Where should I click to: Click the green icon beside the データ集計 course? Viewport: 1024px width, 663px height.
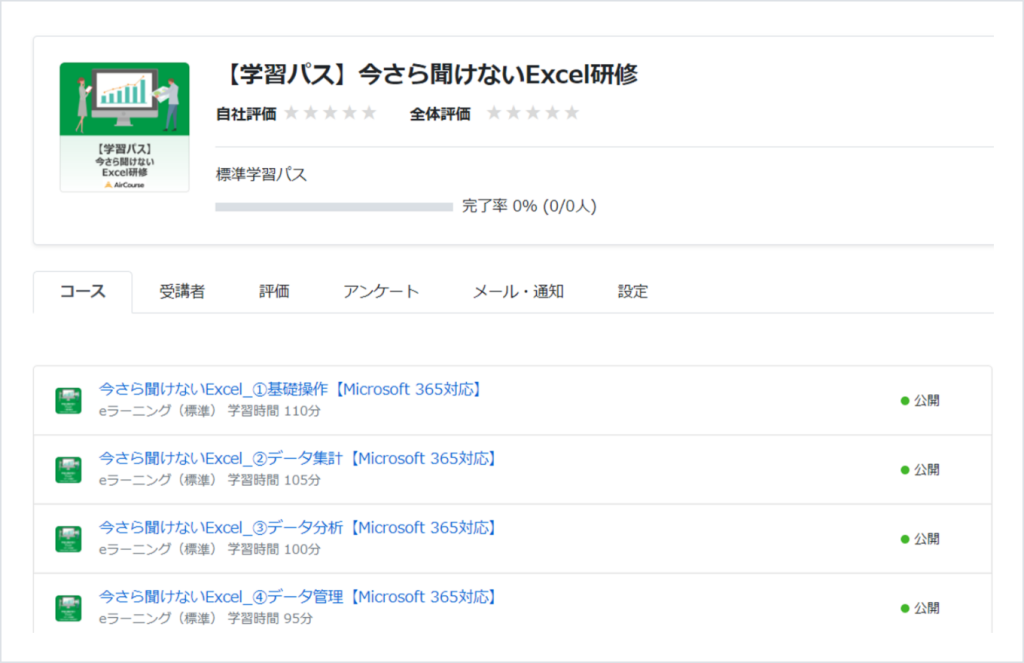(x=68, y=470)
